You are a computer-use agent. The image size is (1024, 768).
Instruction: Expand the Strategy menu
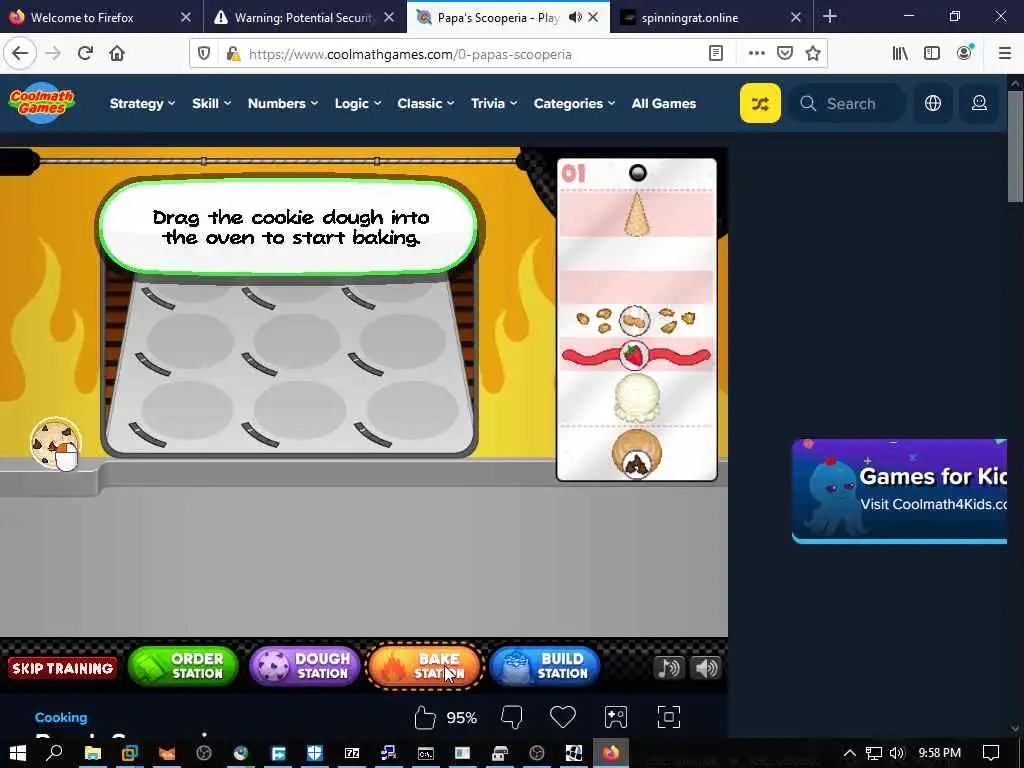(142, 103)
